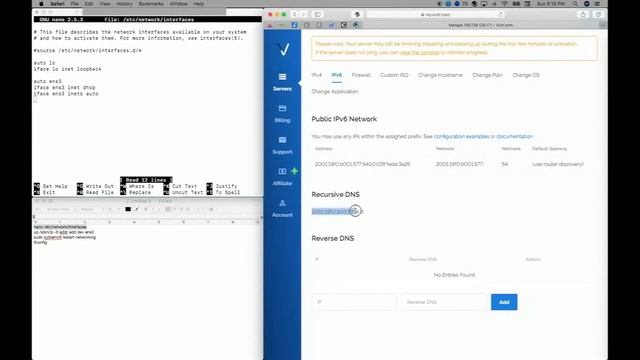
Task: Click the highlighted Recursive DNS address
Action: tap(337, 211)
